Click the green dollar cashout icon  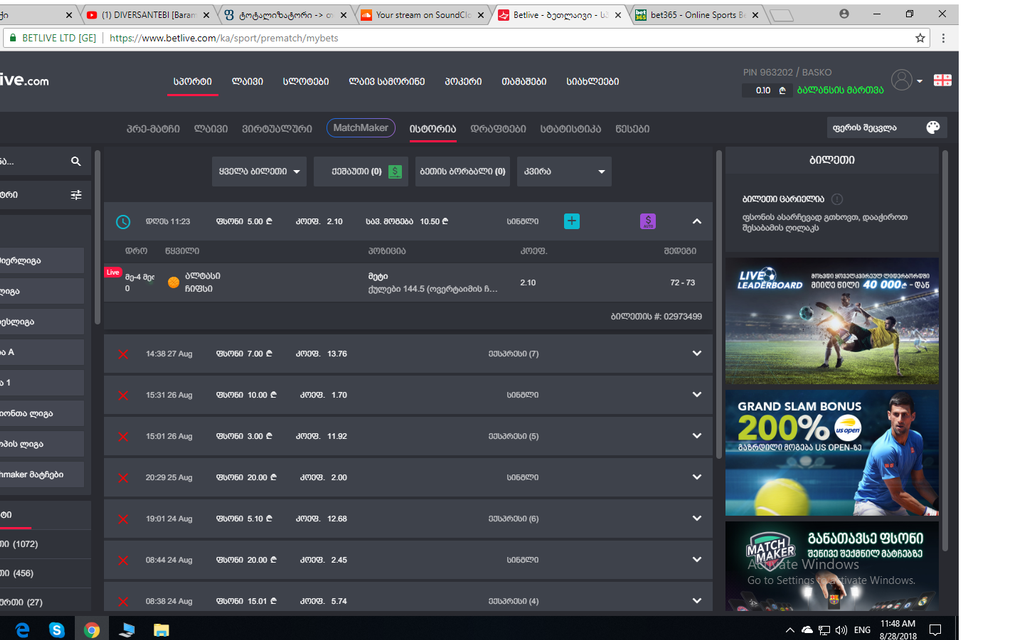click(395, 172)
